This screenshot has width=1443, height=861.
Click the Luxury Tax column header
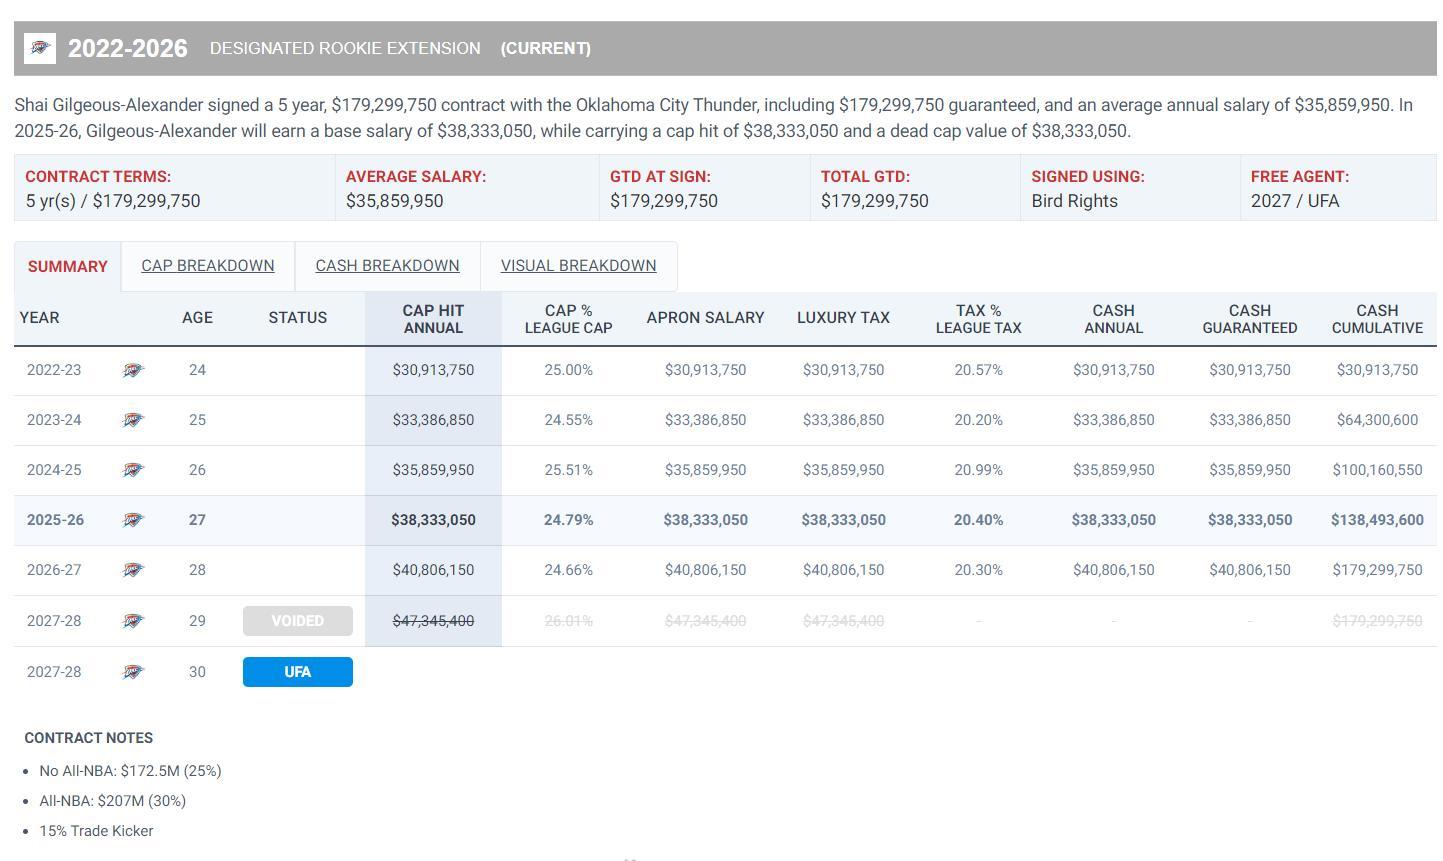[843, 318]
